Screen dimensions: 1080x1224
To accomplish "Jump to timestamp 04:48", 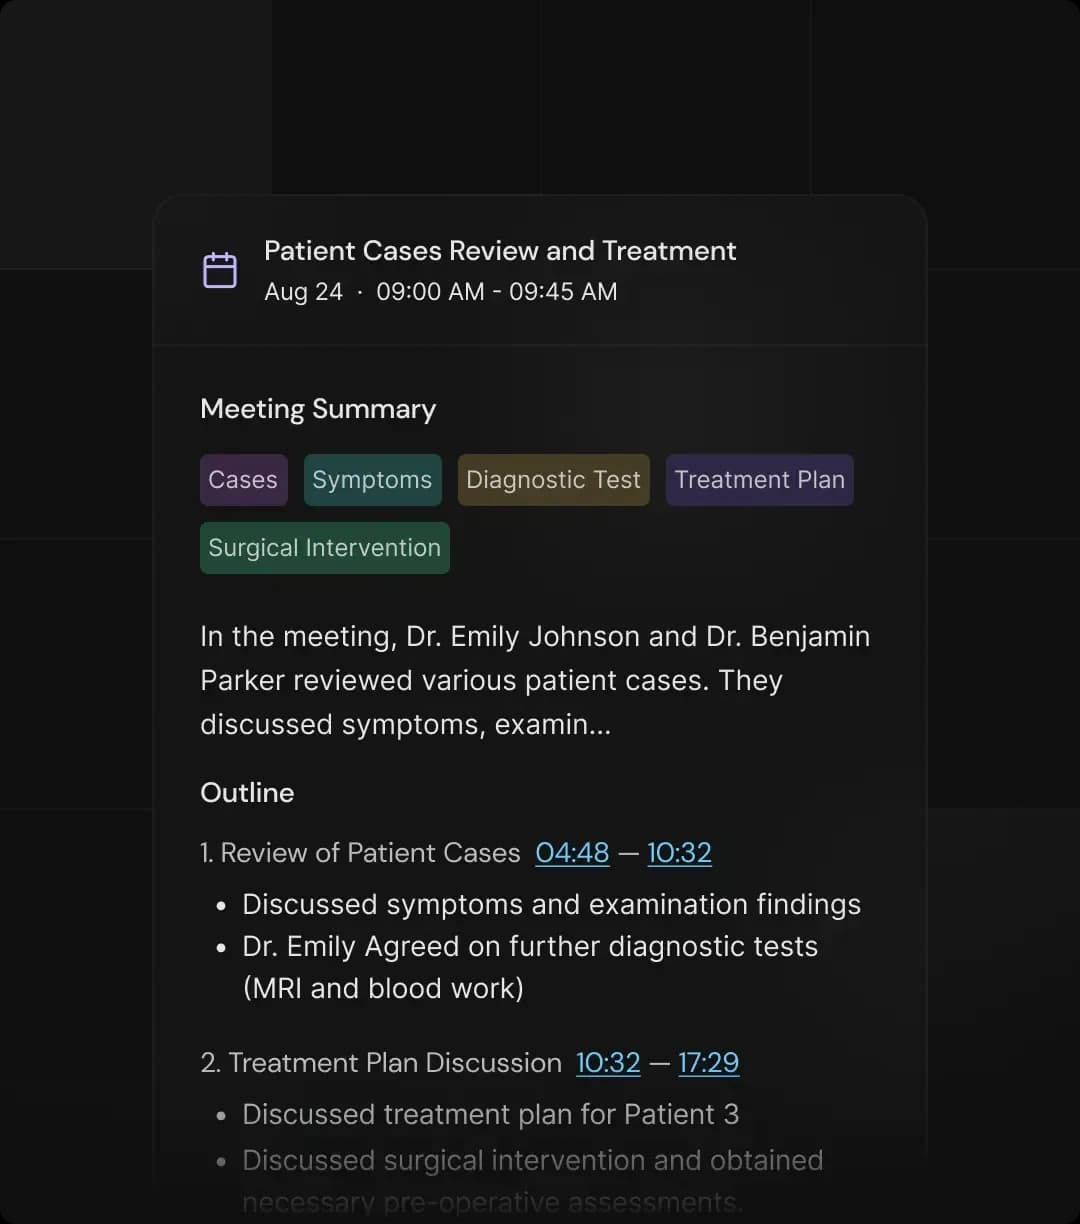I will coord(572,853).
